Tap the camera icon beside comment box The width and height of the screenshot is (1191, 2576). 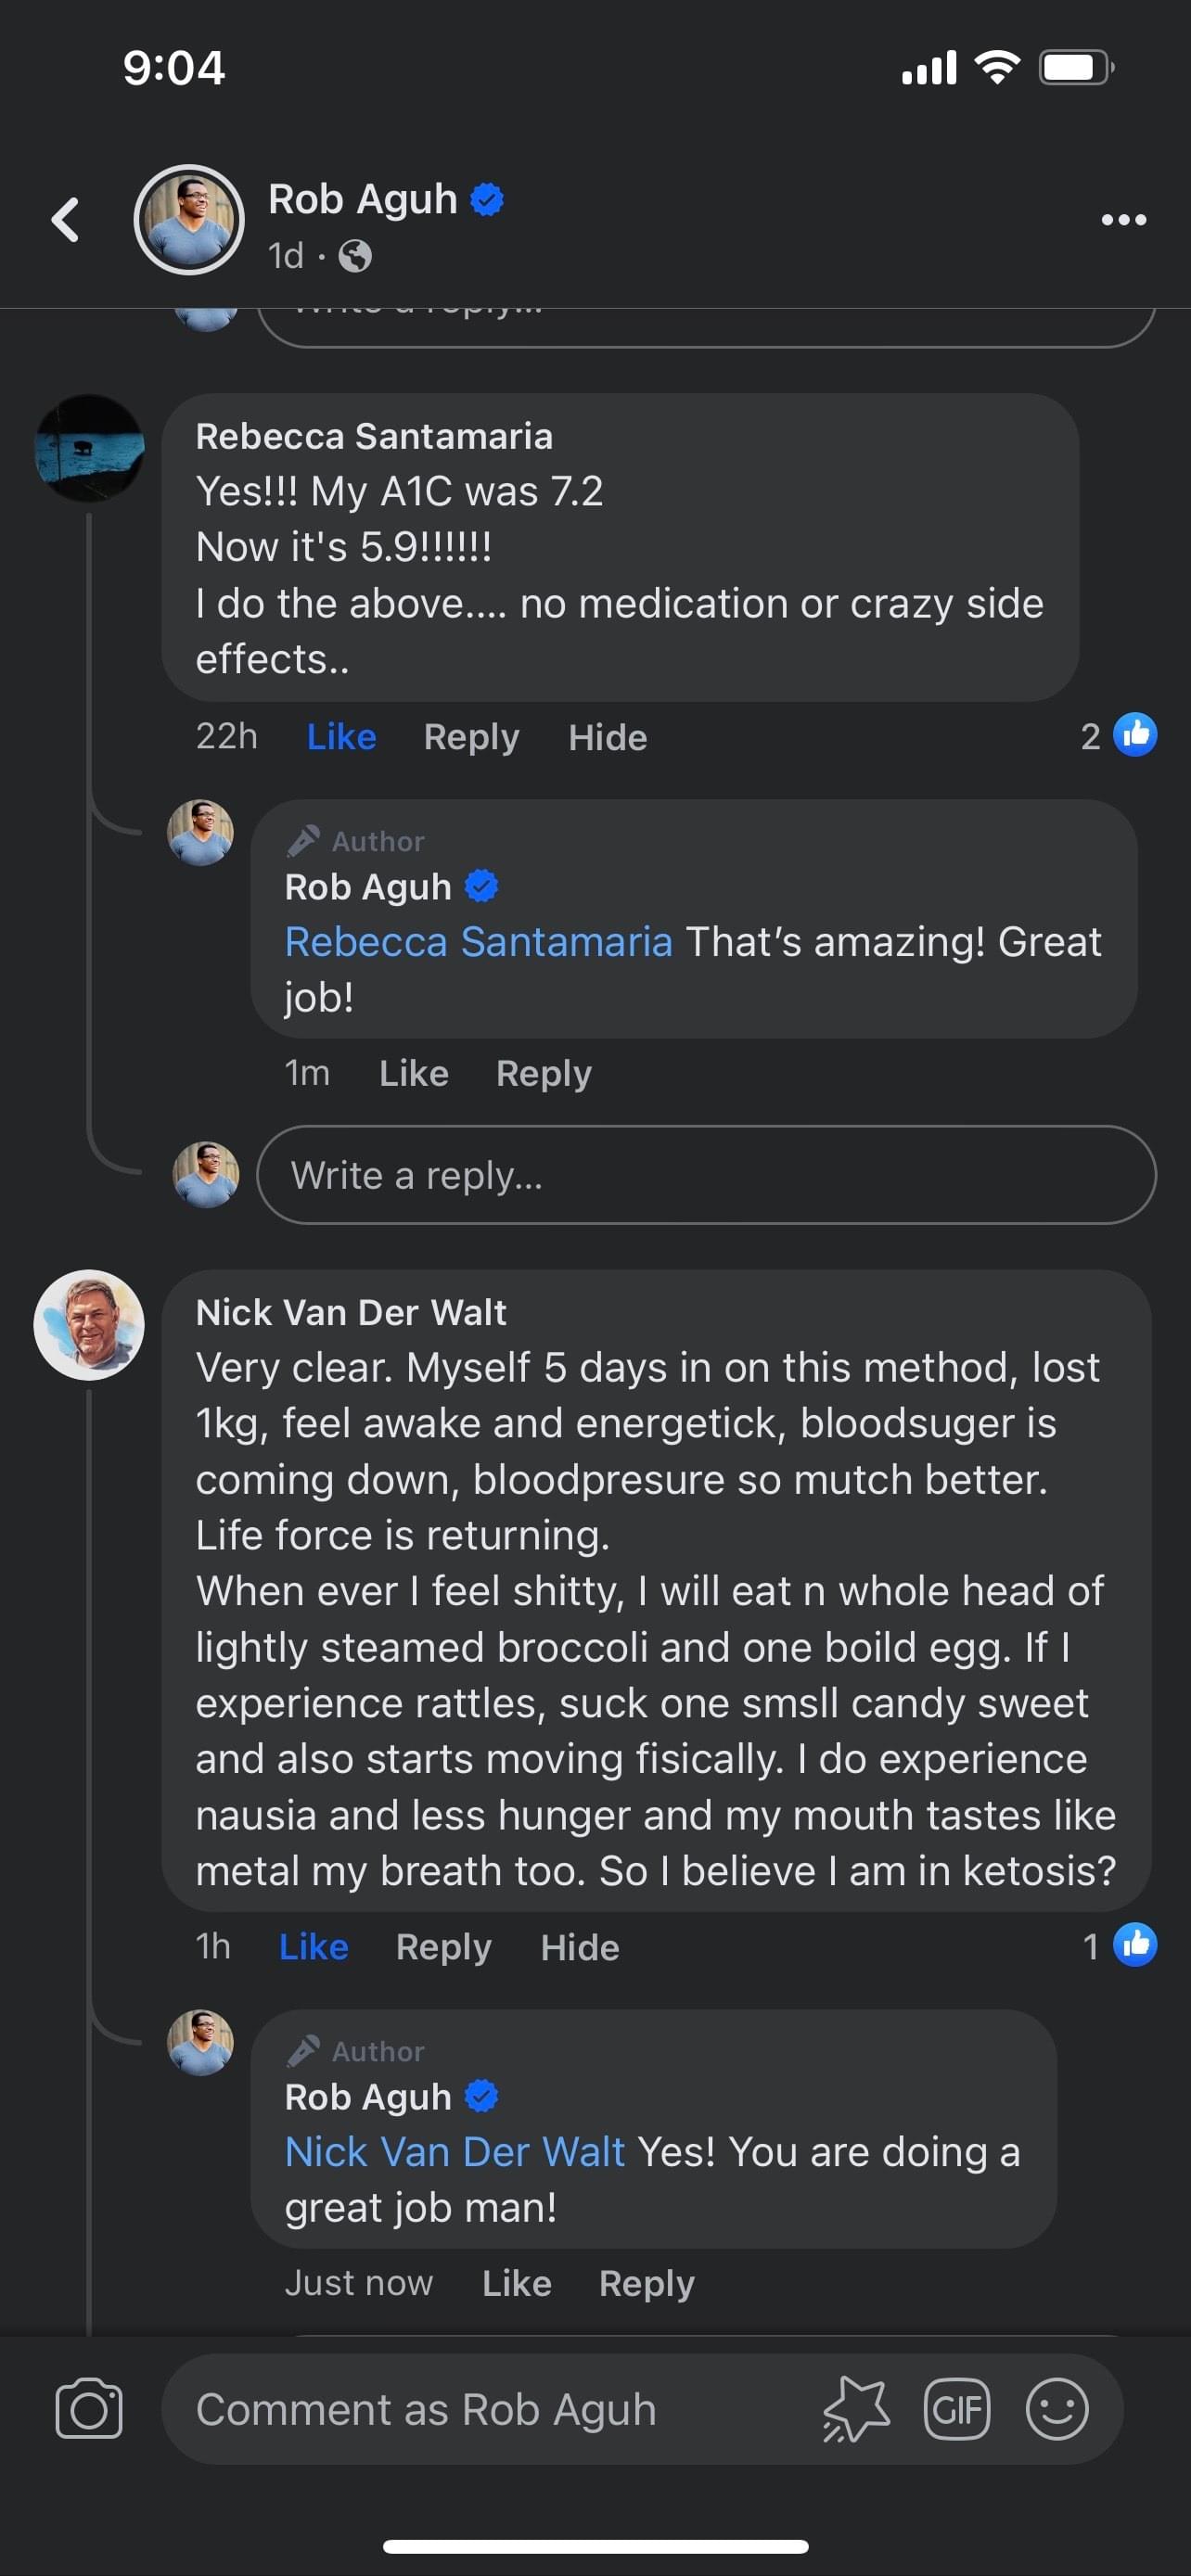tap(89, 2409)
